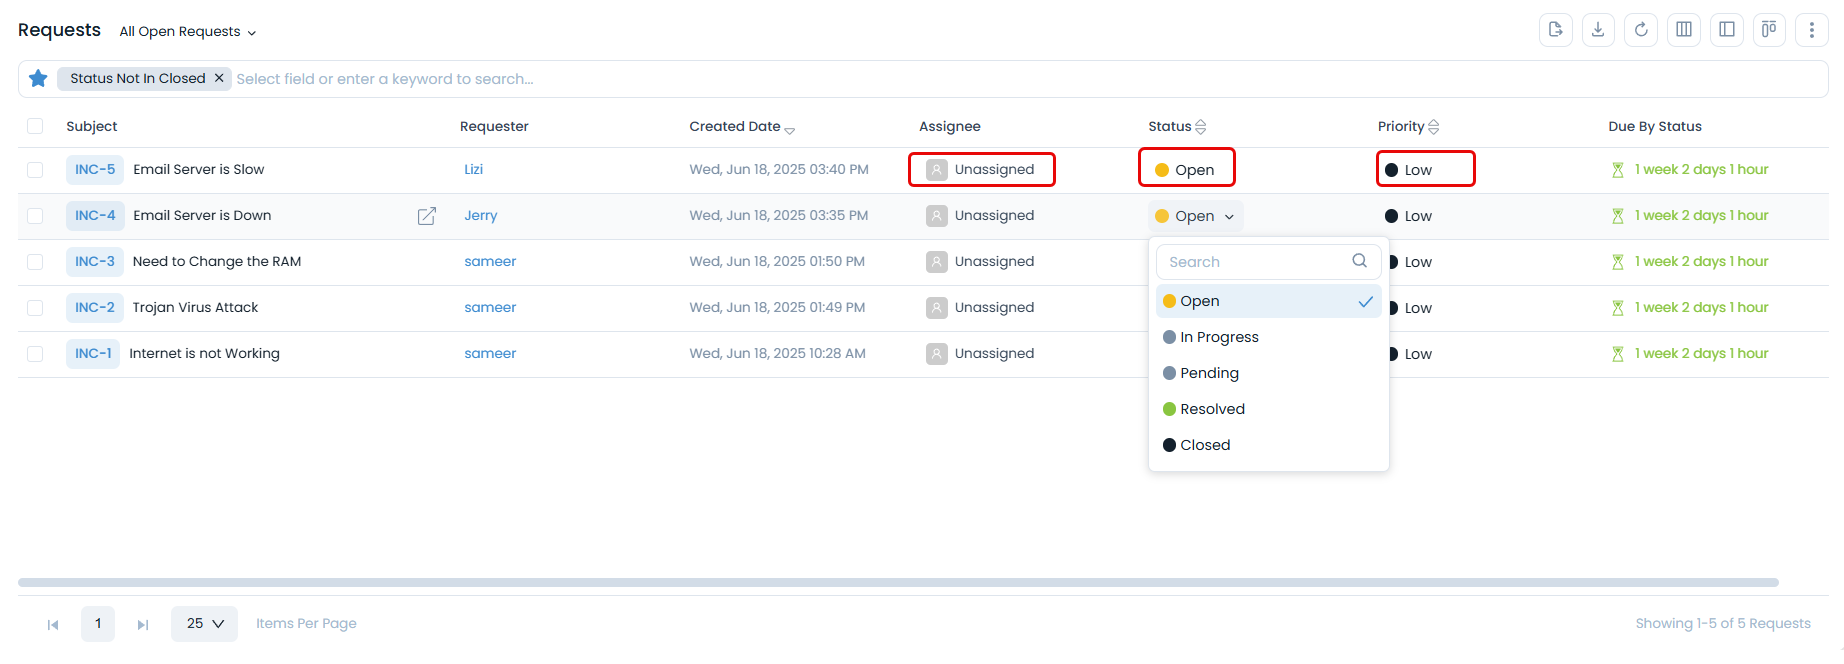1844x664 pixels.
Task: Open the INC-5 Unassigned assignee selector
Action: (981, 170)
